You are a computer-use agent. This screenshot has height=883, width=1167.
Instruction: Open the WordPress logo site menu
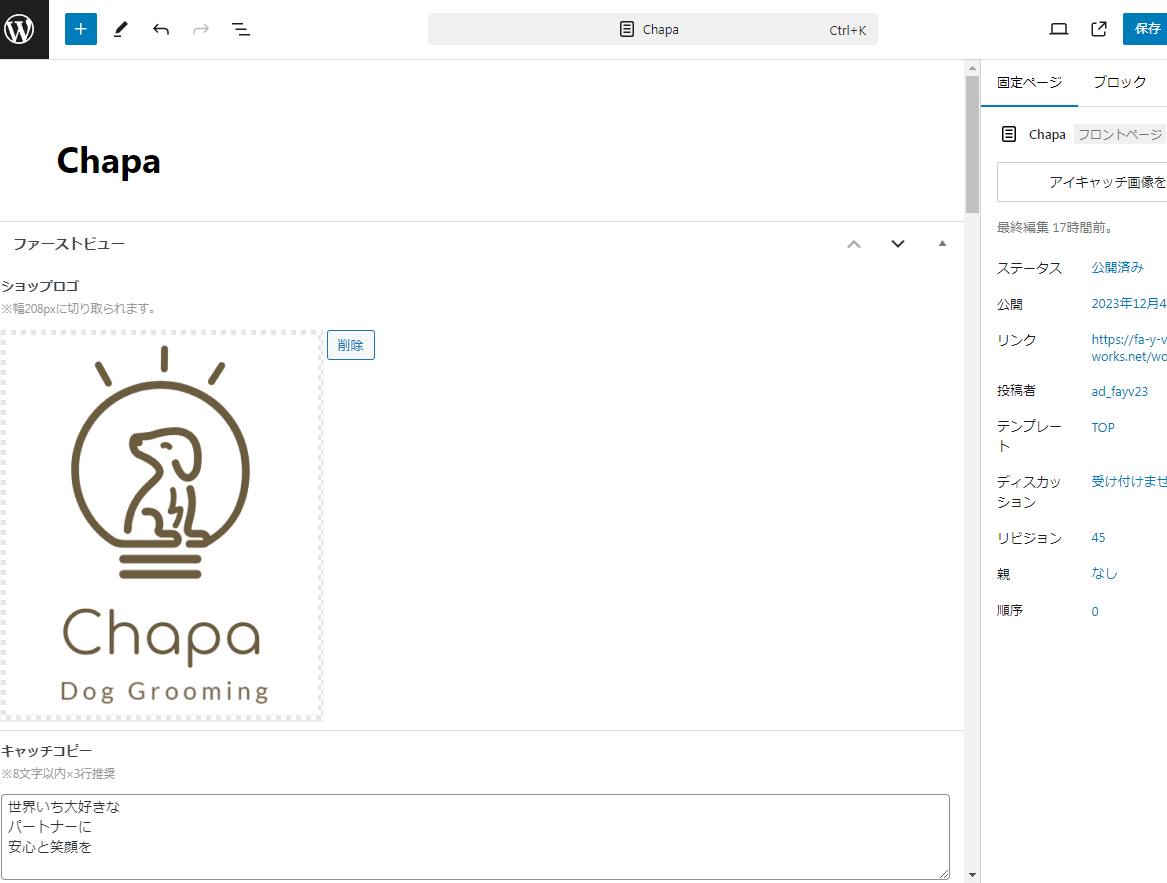(x=24, y=29)
